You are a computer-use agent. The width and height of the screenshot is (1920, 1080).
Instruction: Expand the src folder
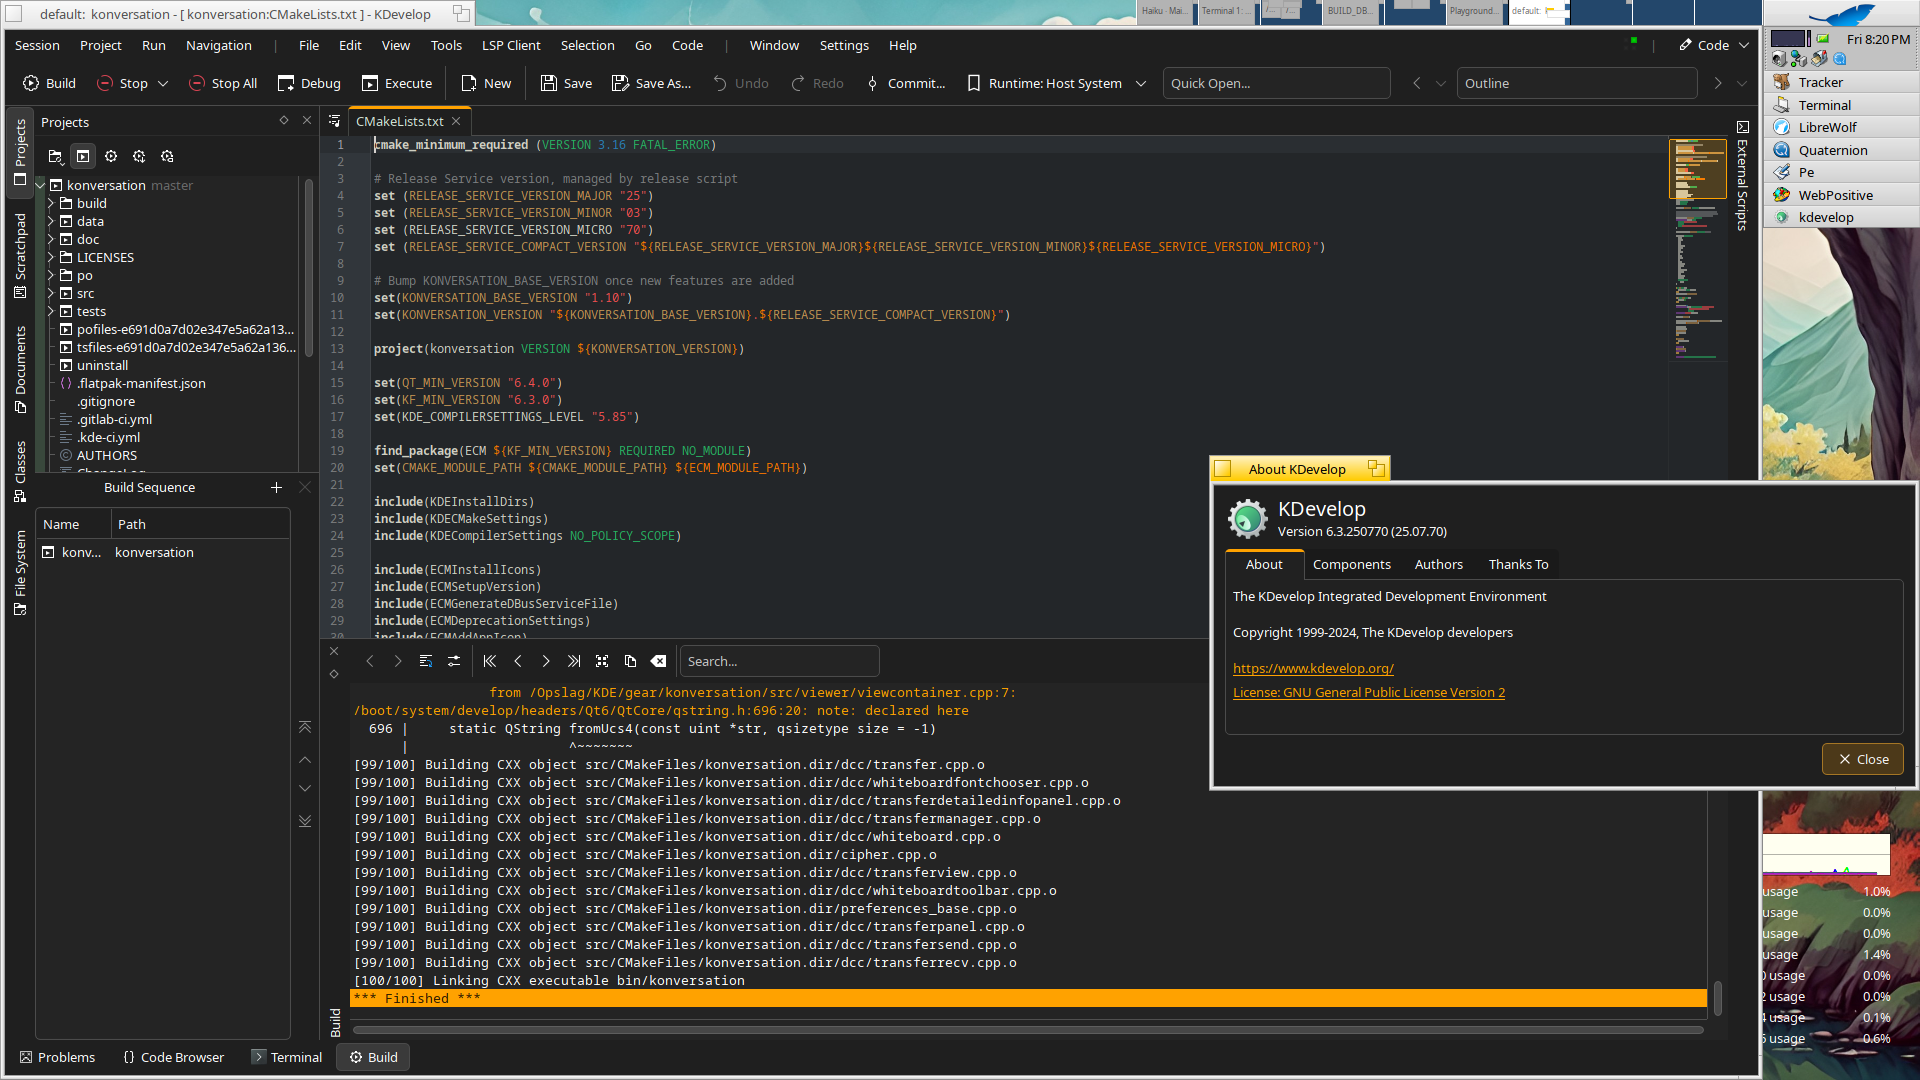pyautogui.click(x=51, y=293)
